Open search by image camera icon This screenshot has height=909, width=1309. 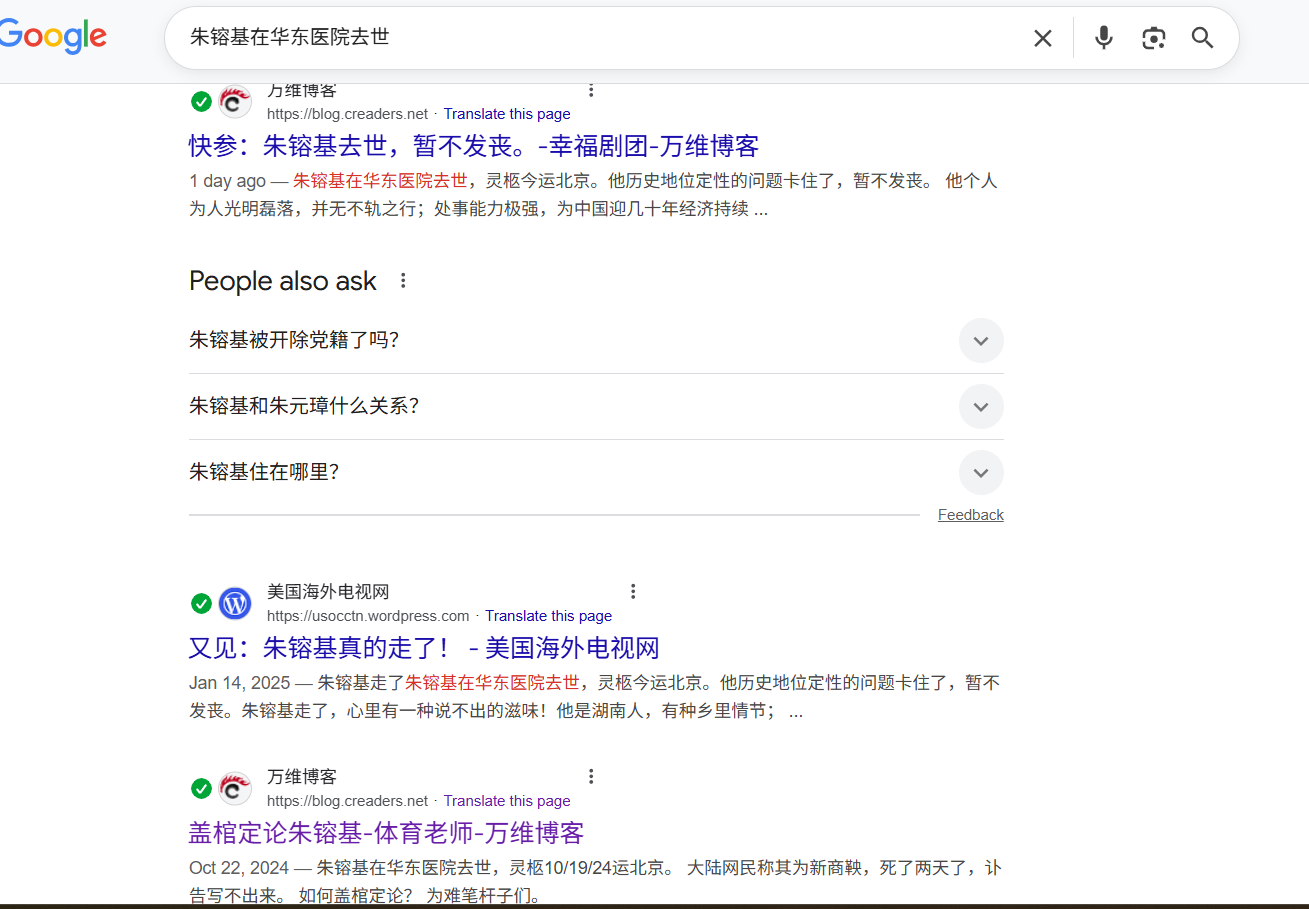click(x=1153, y=38)
